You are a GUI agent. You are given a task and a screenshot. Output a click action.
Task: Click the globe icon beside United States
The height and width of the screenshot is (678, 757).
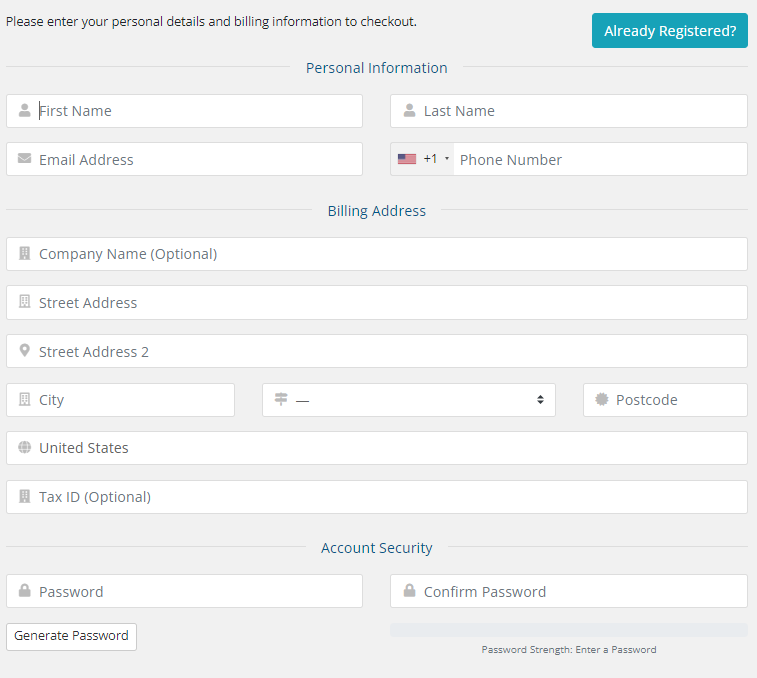[x=25, y=448]
